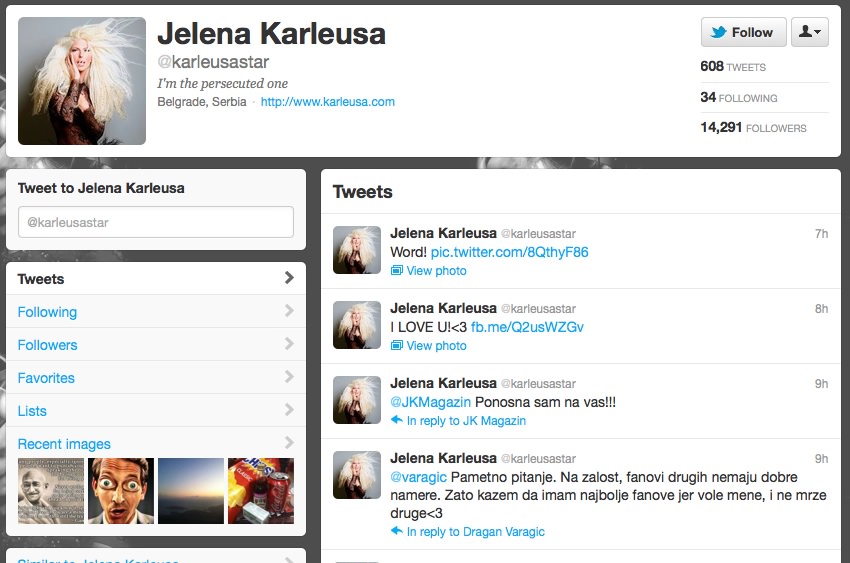
Task: Click avatar icon beside the 'Word!' tweet
Action: 357,250
